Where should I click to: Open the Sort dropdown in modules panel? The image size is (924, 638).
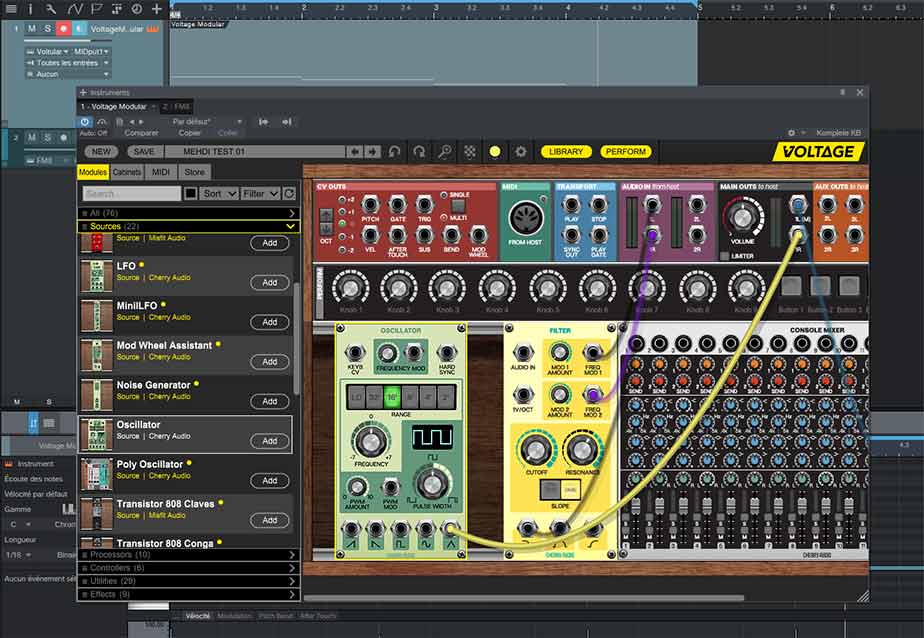coord(219,193)
